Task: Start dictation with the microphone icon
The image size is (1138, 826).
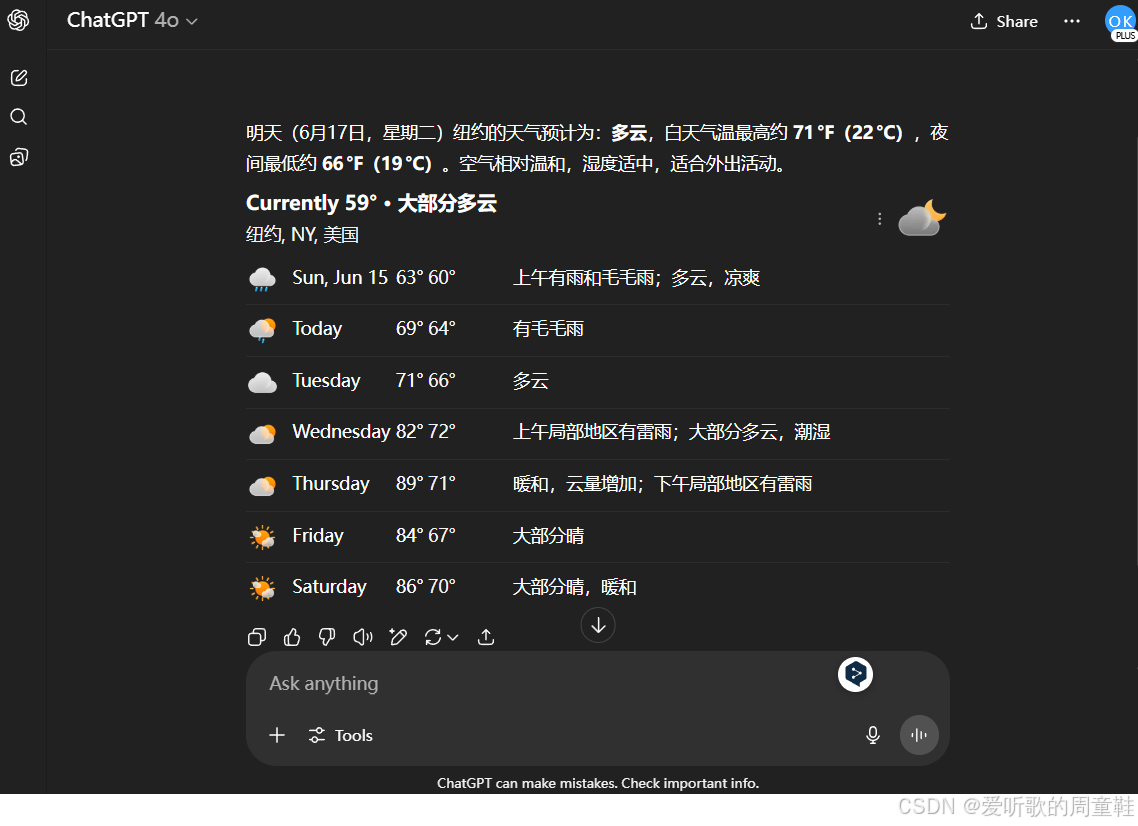Action: click(x=872, y=735)
